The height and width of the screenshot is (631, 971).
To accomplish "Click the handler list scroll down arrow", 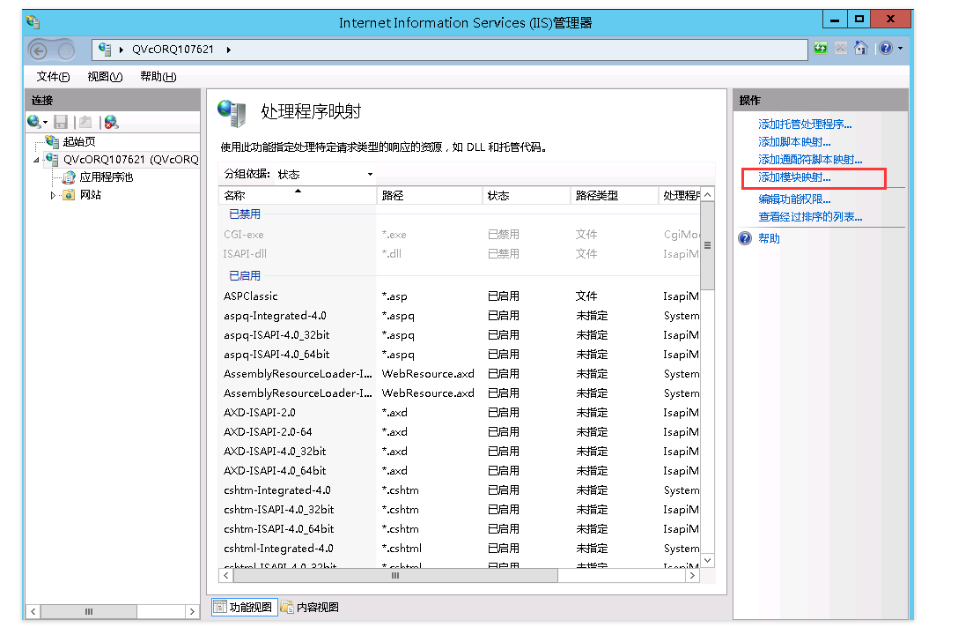I will coord(707,560).
